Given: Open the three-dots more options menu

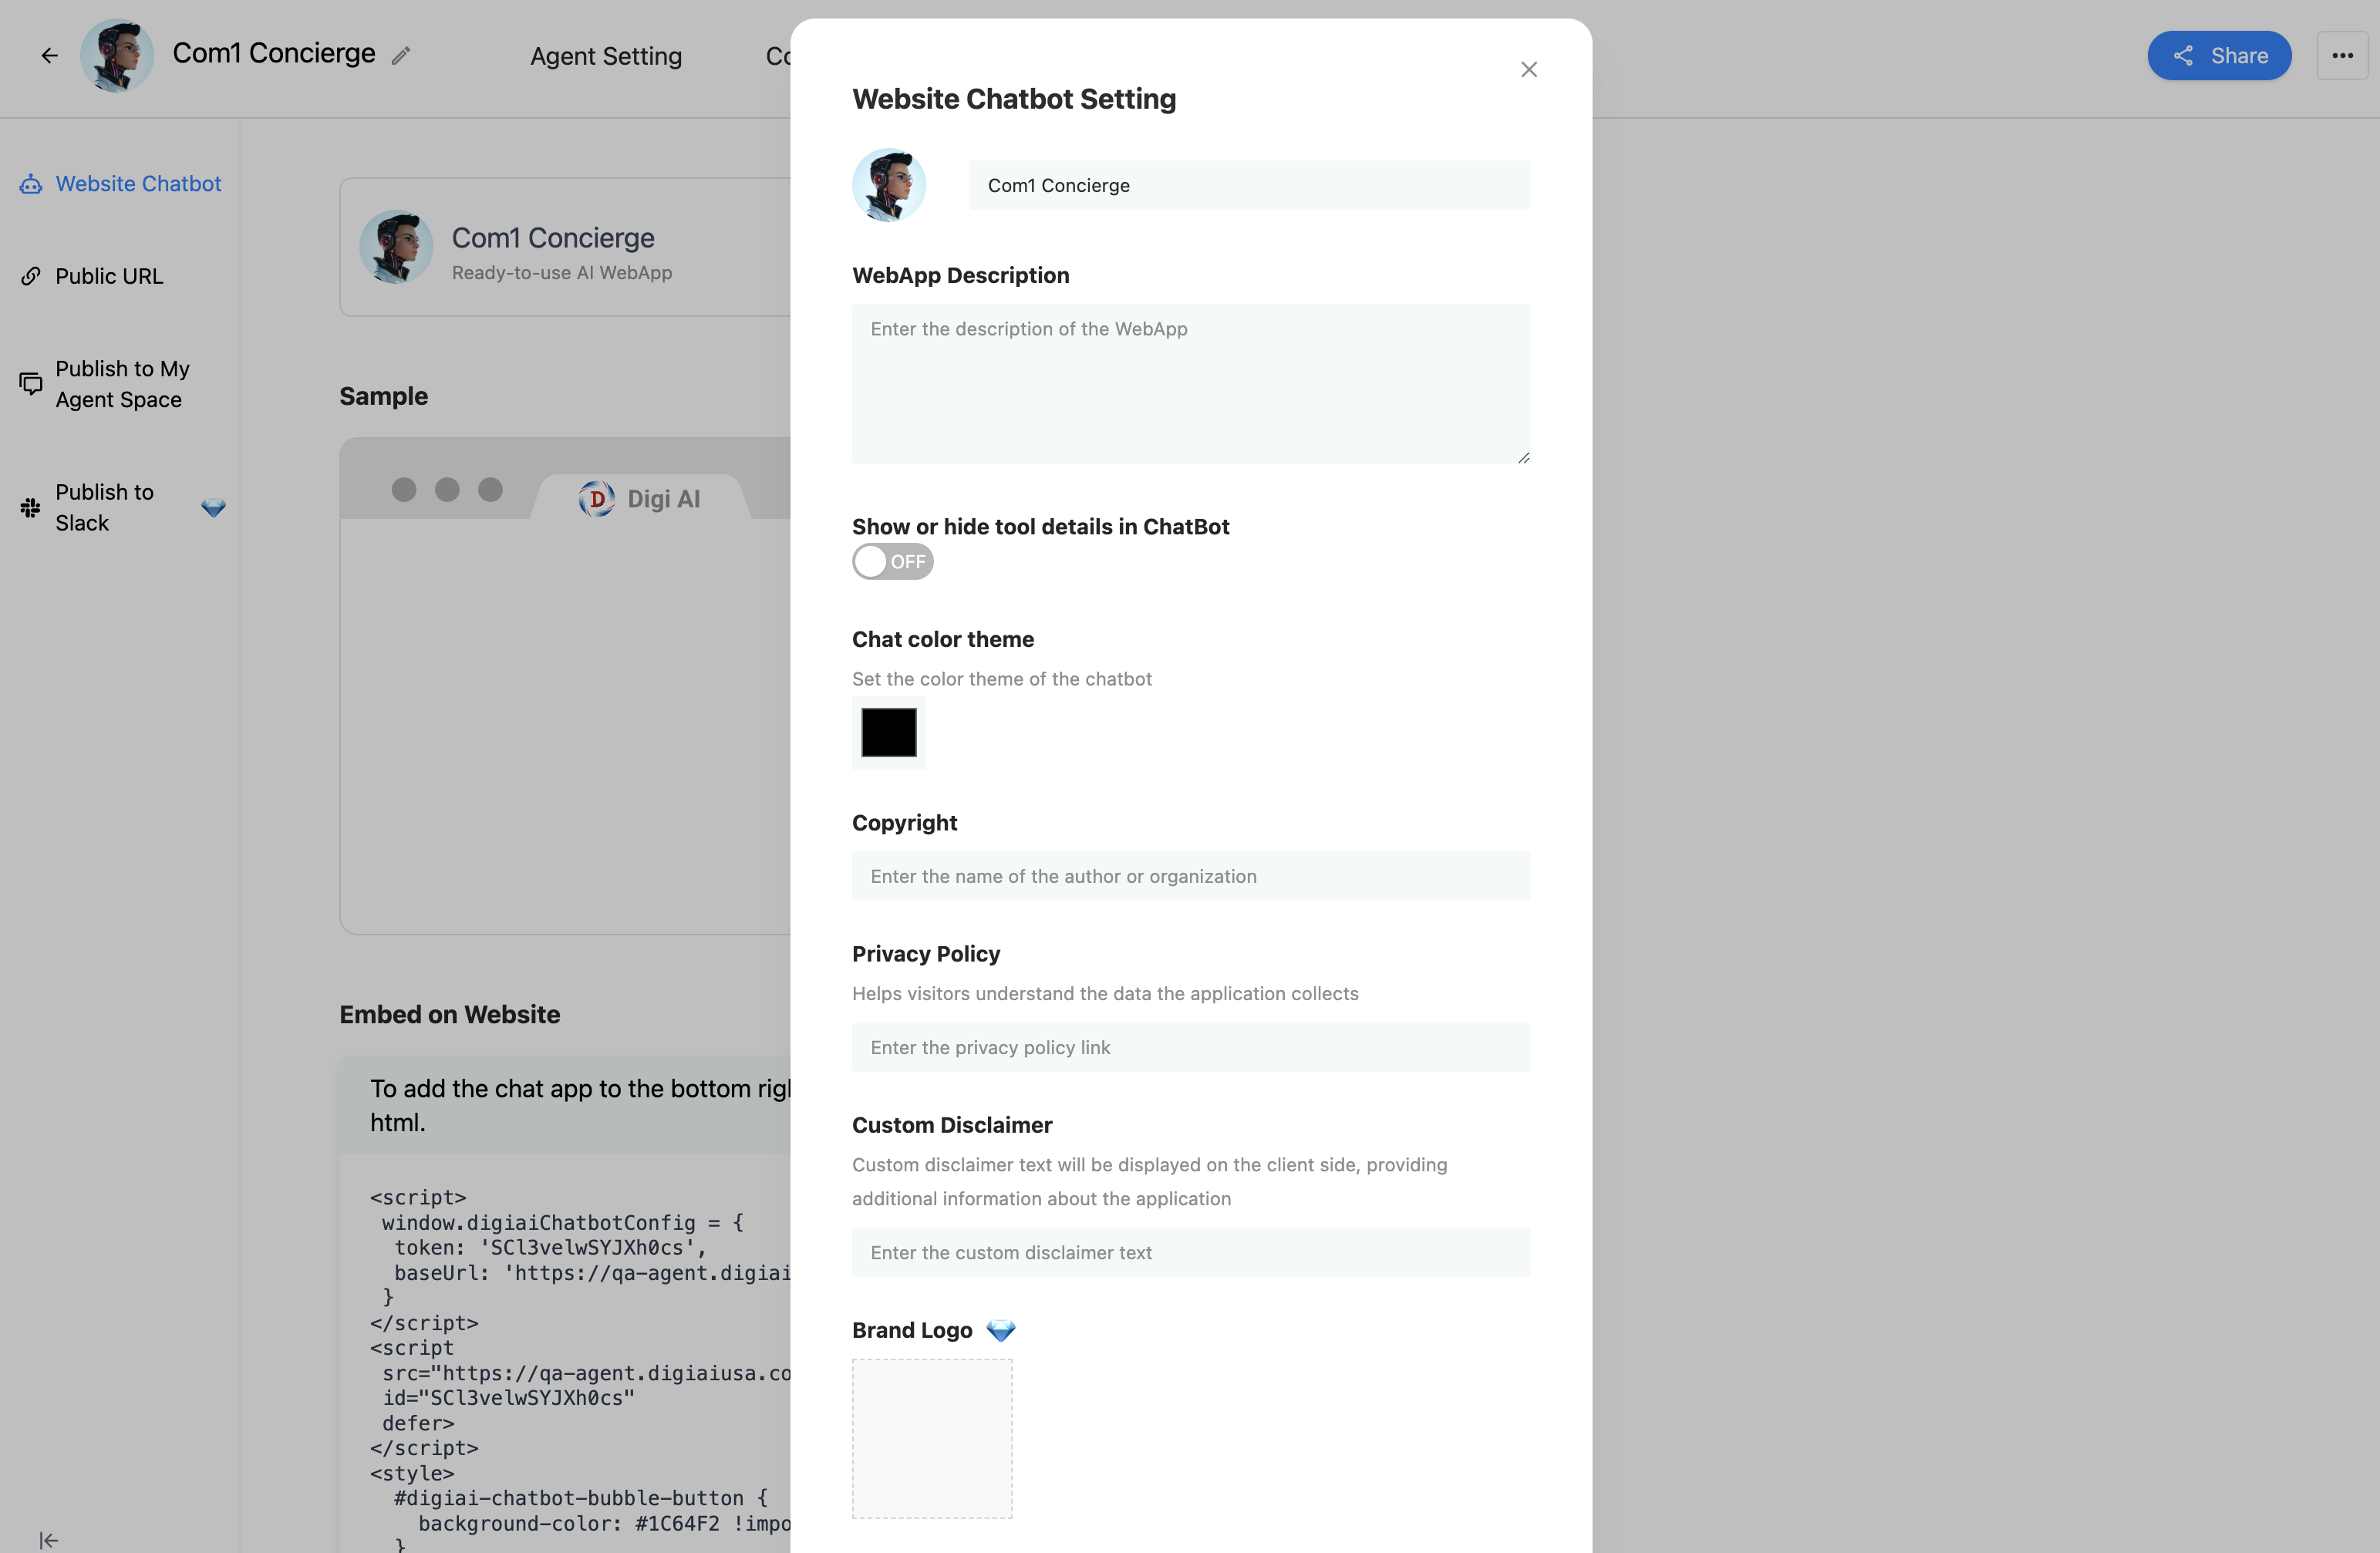Looking at the screenshot, I should [x=2342, y=55].
